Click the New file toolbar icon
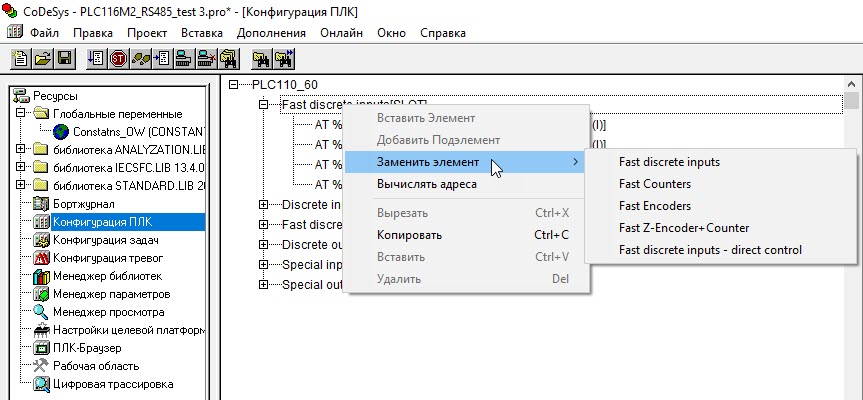Image resolution: width=863 pixels, height=400 pixels. [x=21, y=59]
